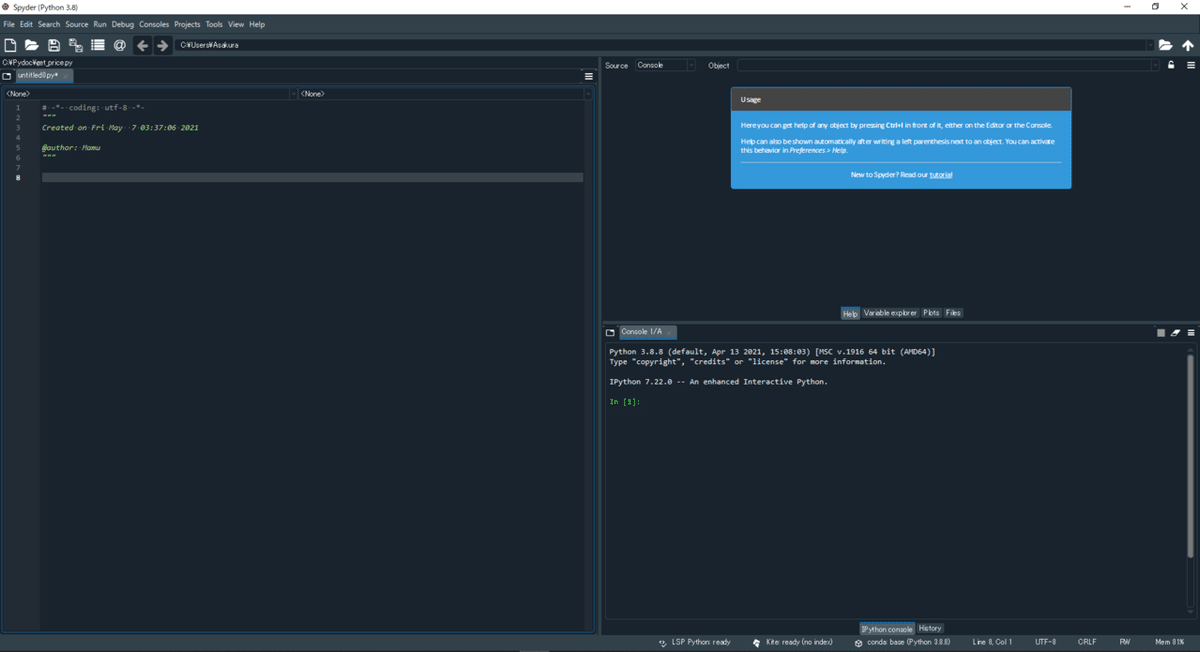Viewport: 1200px width, 652px height.
Task: Open the Search menu
Action: tap(49, 24)
